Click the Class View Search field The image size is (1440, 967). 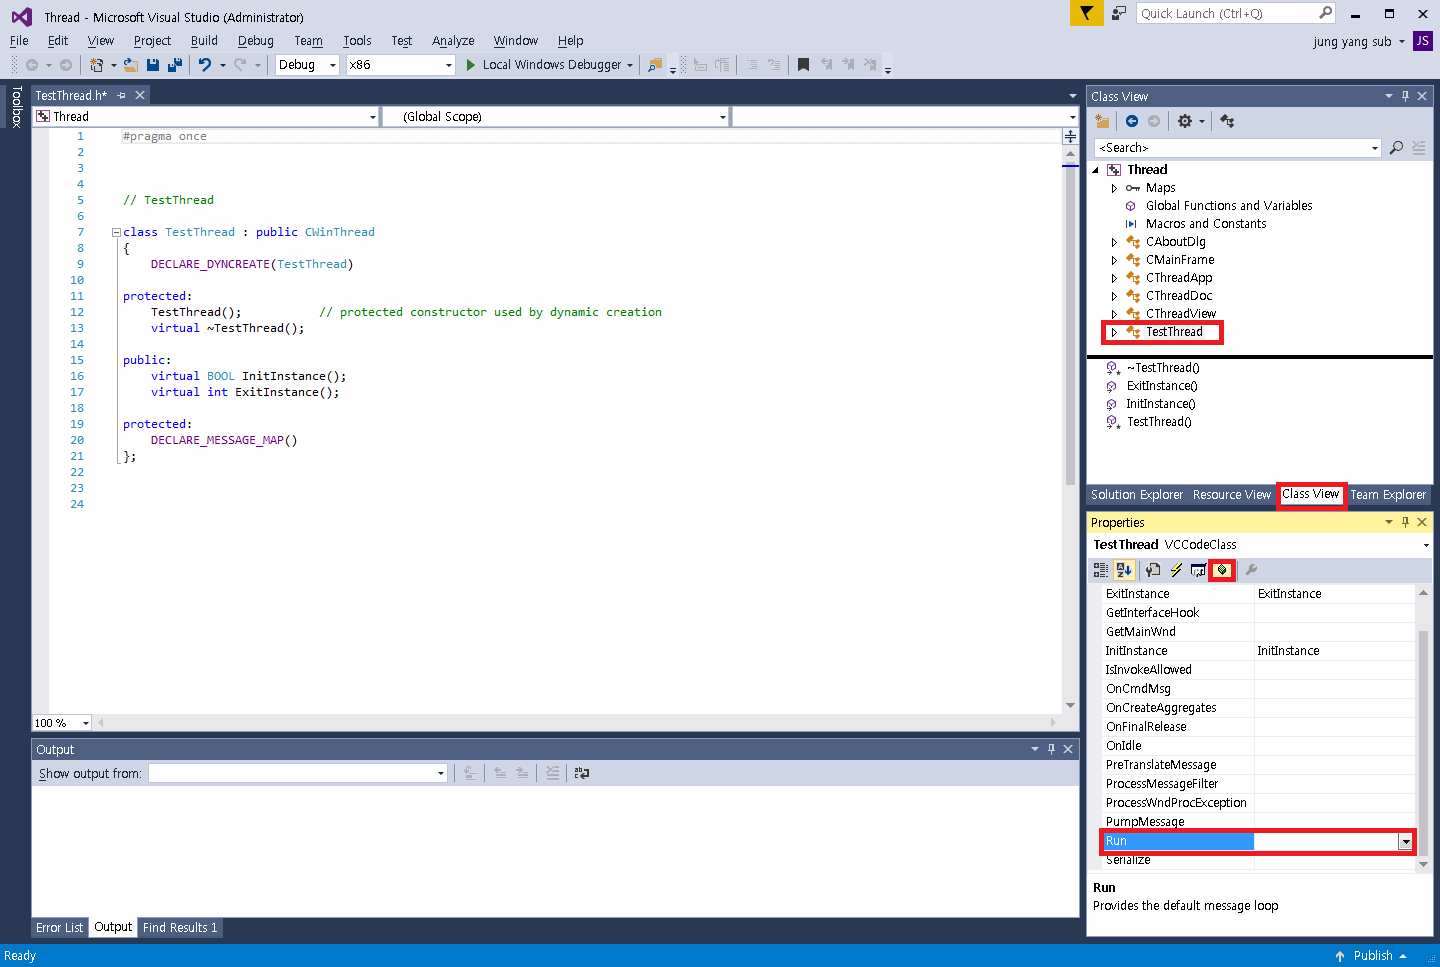pyautogui.click(x=1234, y=148)
